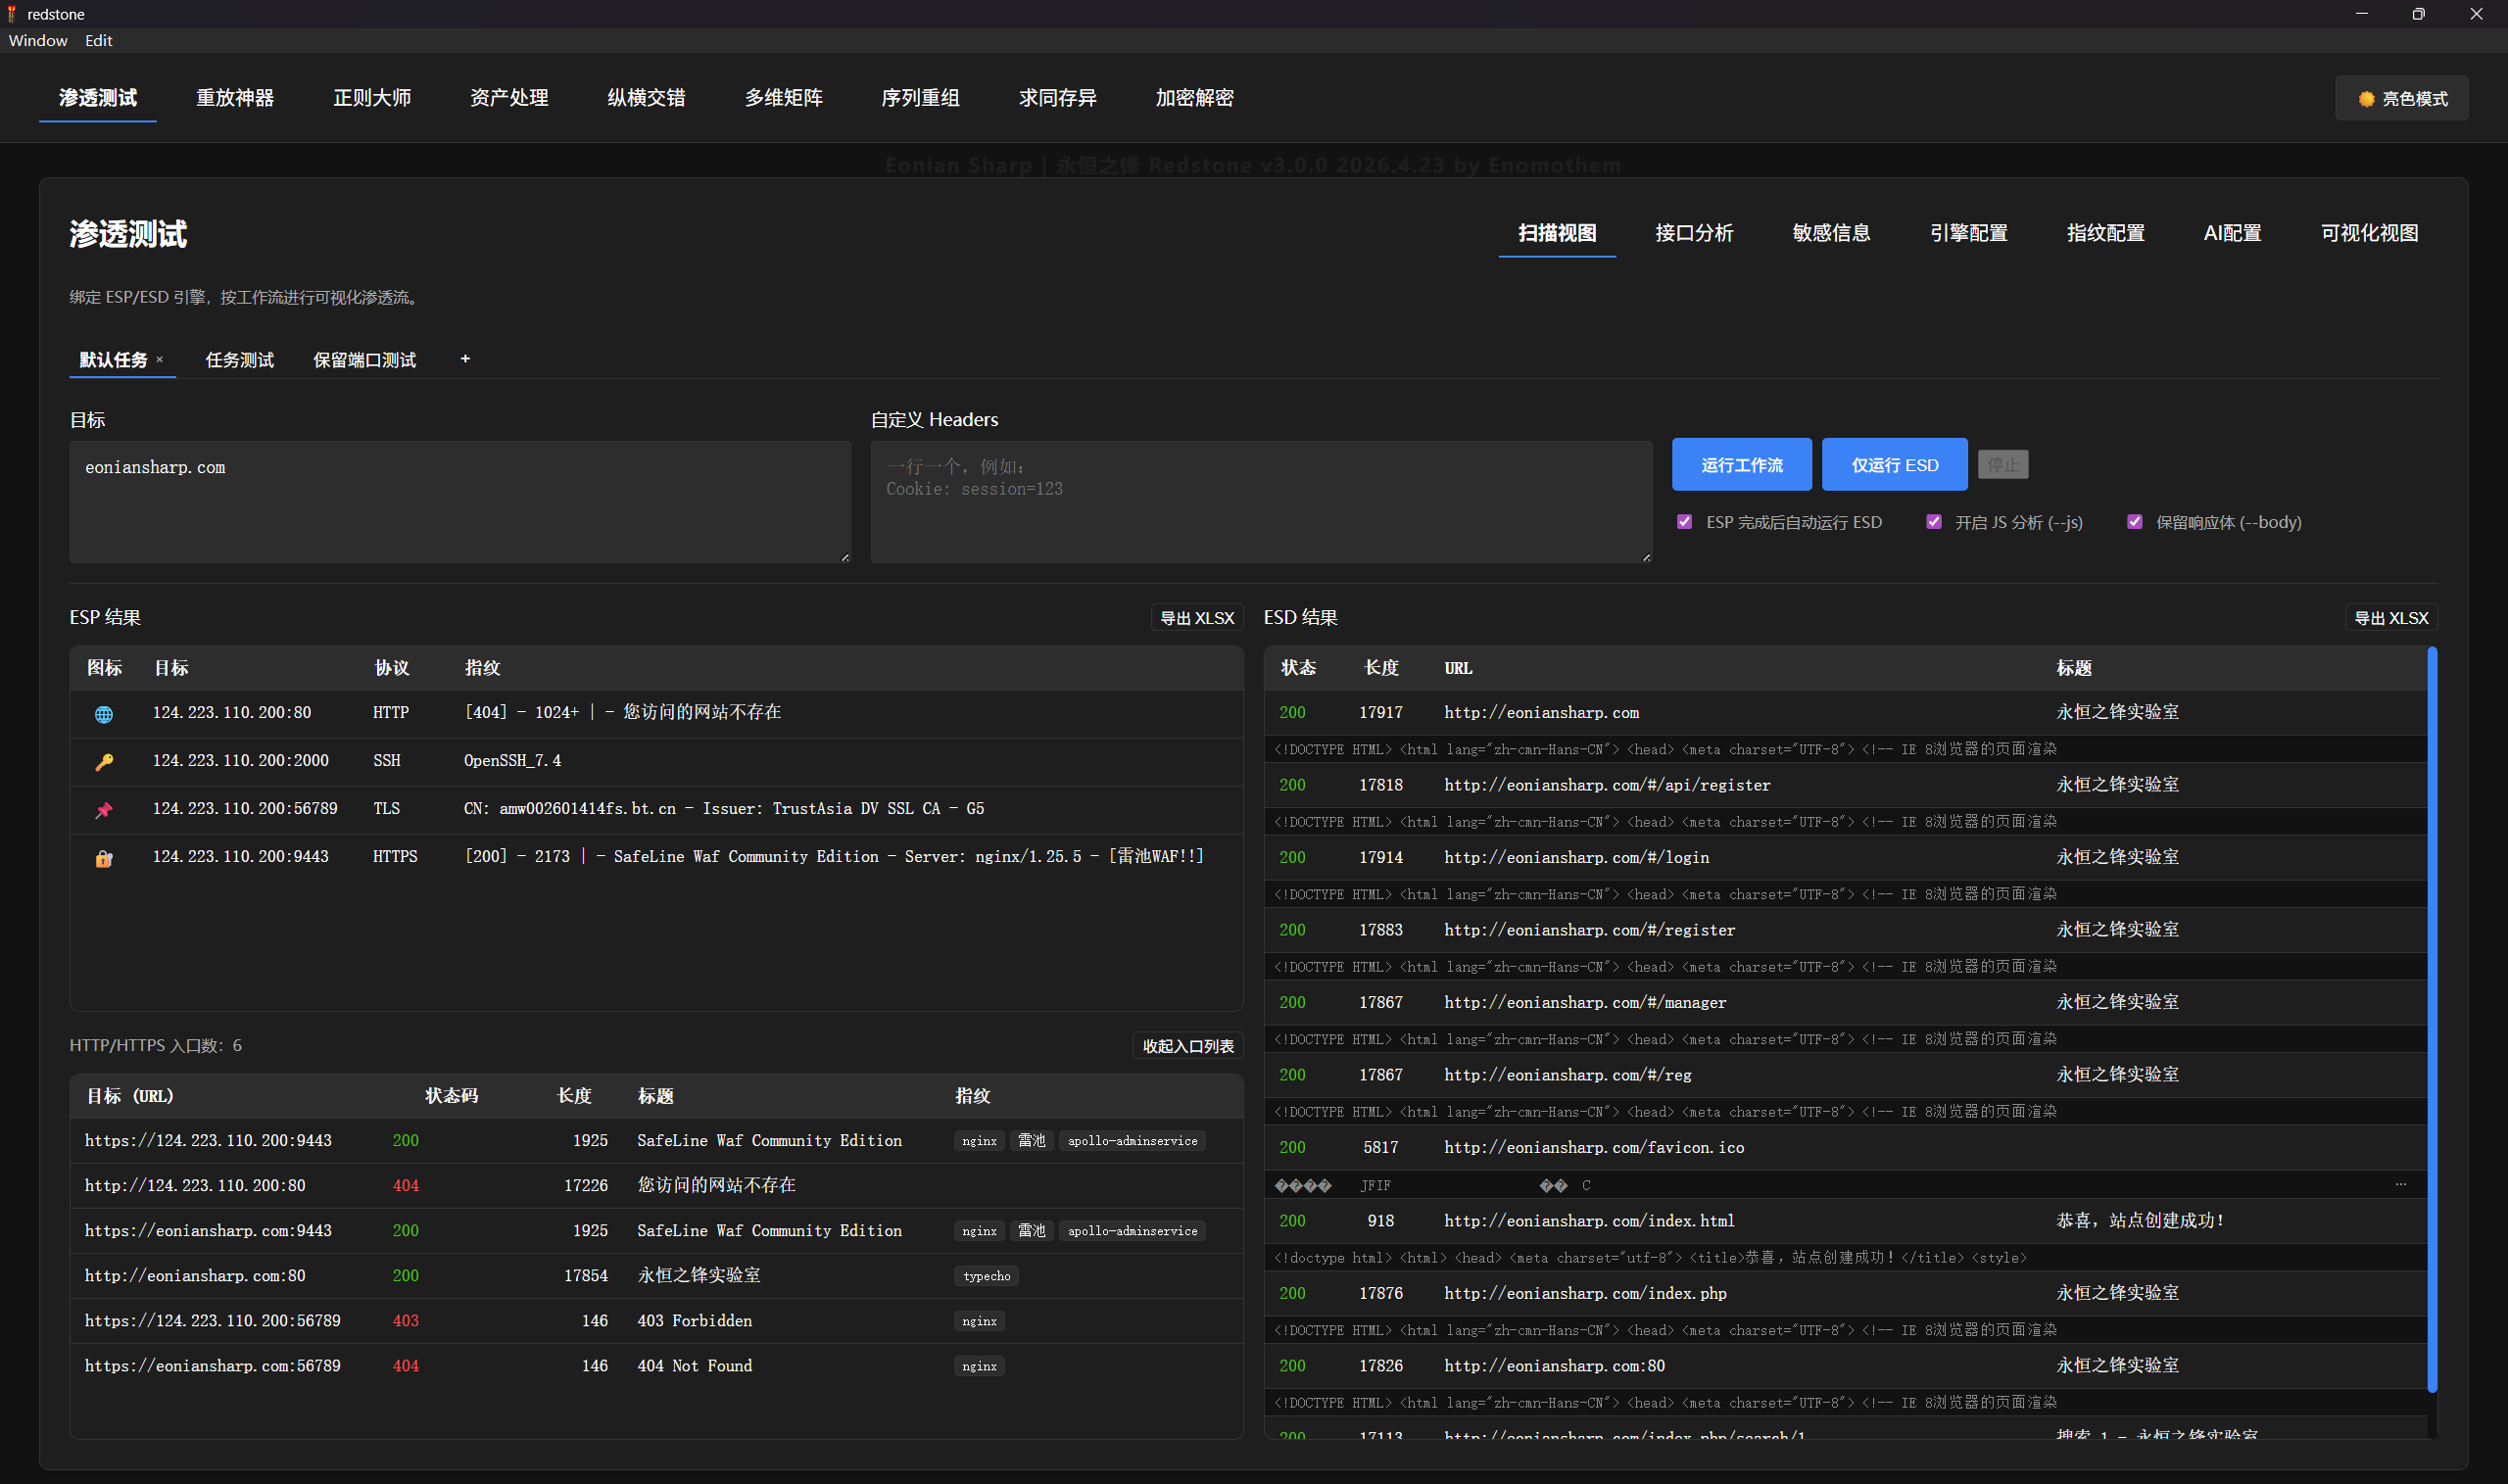Click the globe icon for 124.223.110.200:80
The image size is (2508, 1484).
point(103,714)
